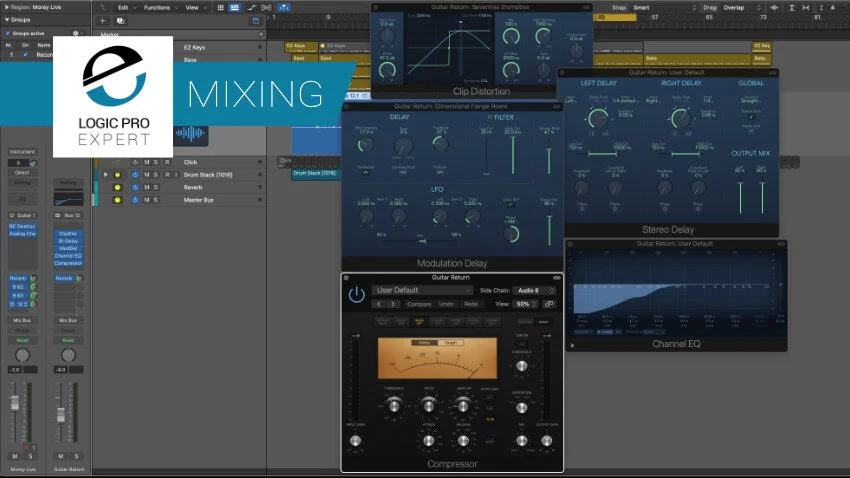850x478 pixels.
Task: Click the Reverb yellow track icon
Action: [117, 187]
